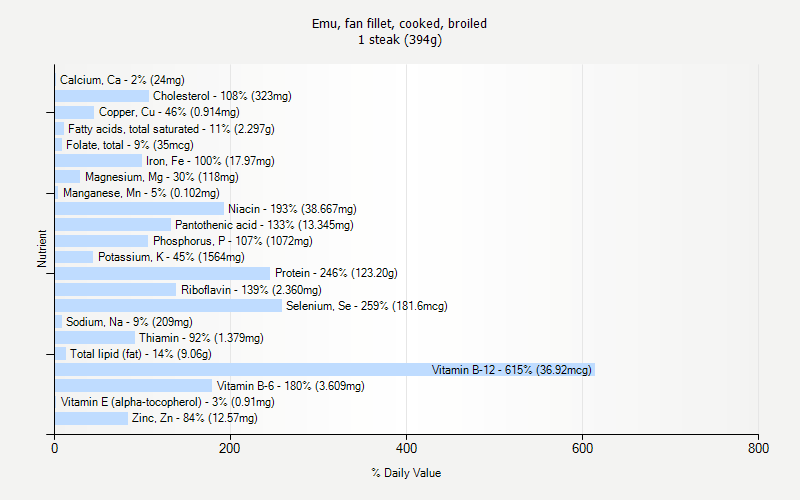This screenshot has width=800, height=500.
Task: Select the Phosphorus, P bar
Action: pos(101,241)
